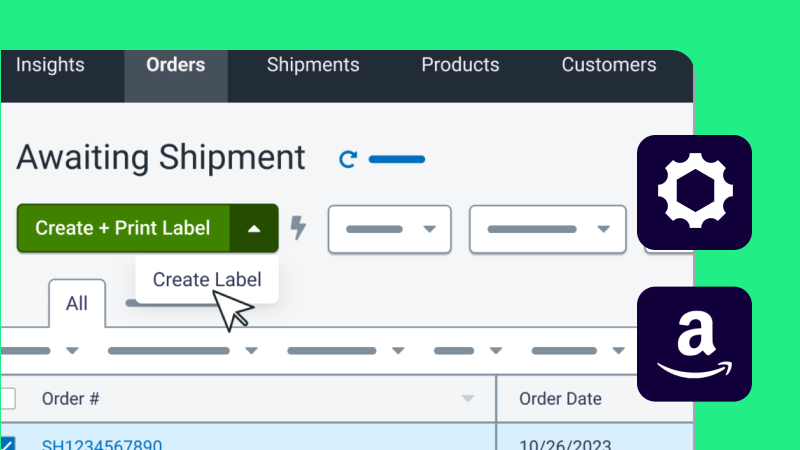Open the Products tab
Screen dimensions: 800x450
click(460, 65)
